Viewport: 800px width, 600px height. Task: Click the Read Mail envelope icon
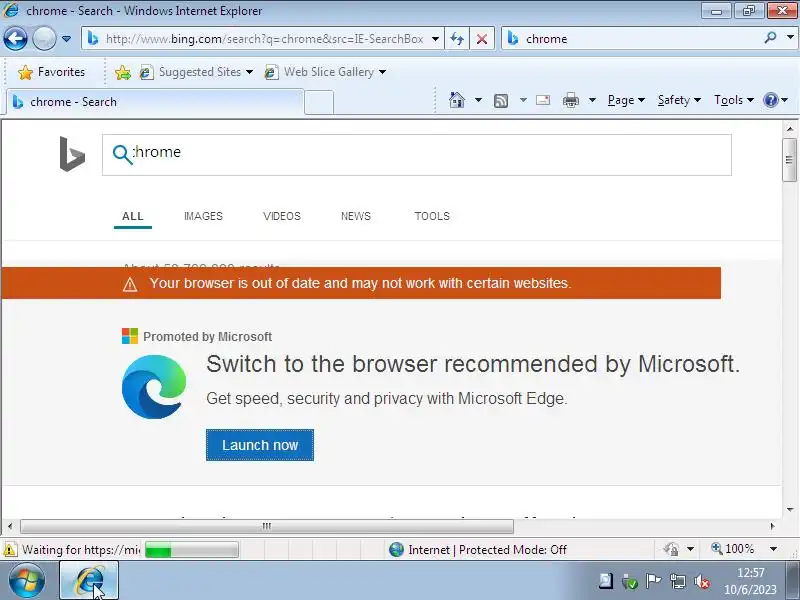coord(543,100)
